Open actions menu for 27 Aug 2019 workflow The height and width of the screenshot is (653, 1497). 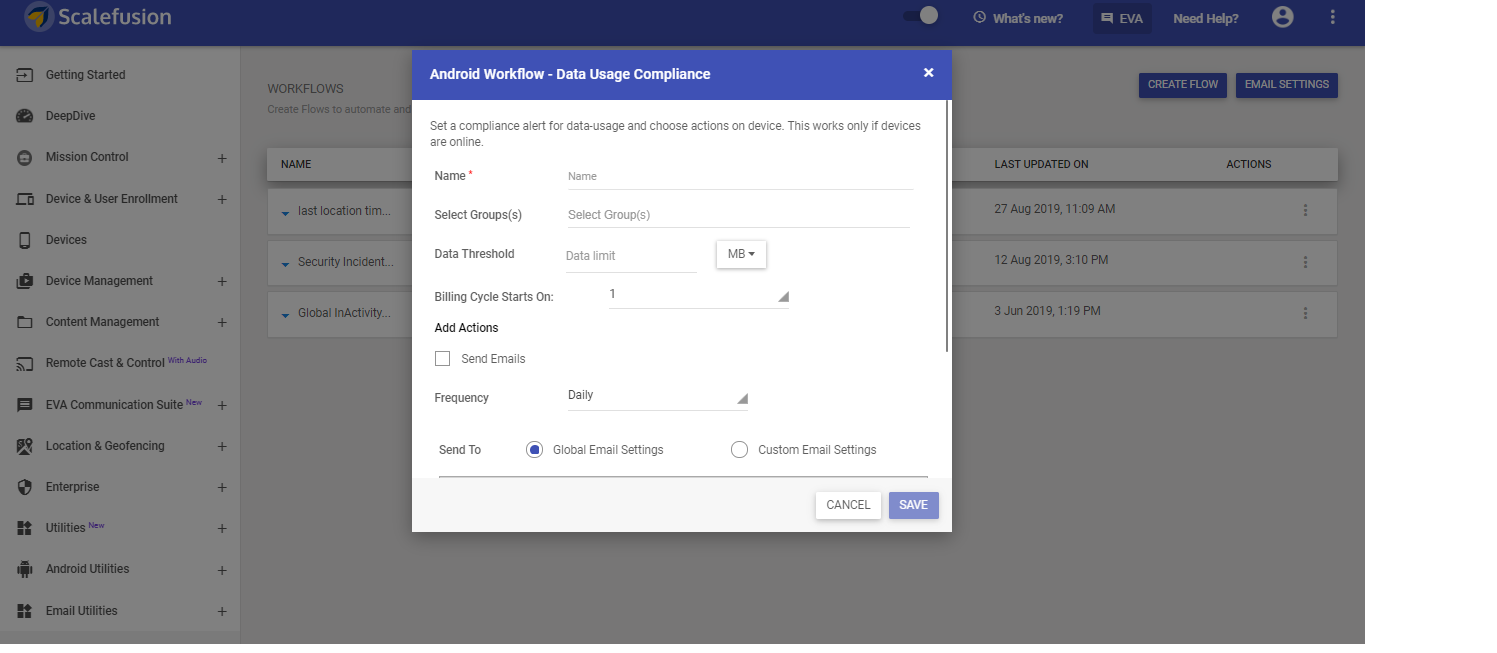1305,210
